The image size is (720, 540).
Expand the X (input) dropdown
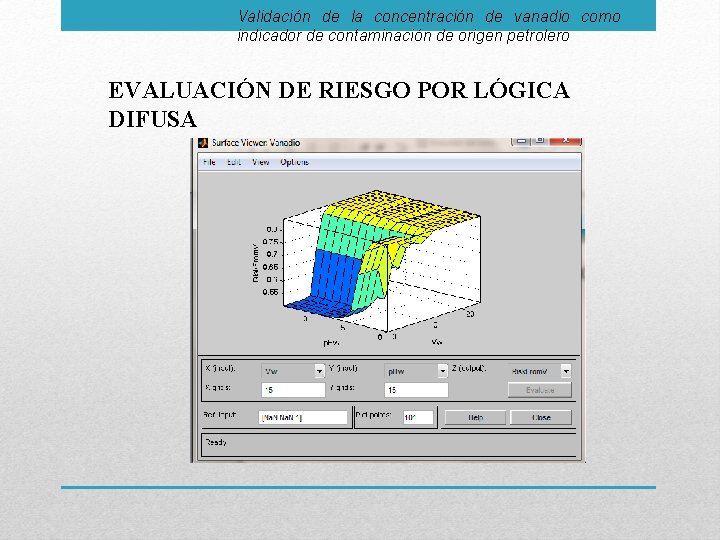(320, 371)
